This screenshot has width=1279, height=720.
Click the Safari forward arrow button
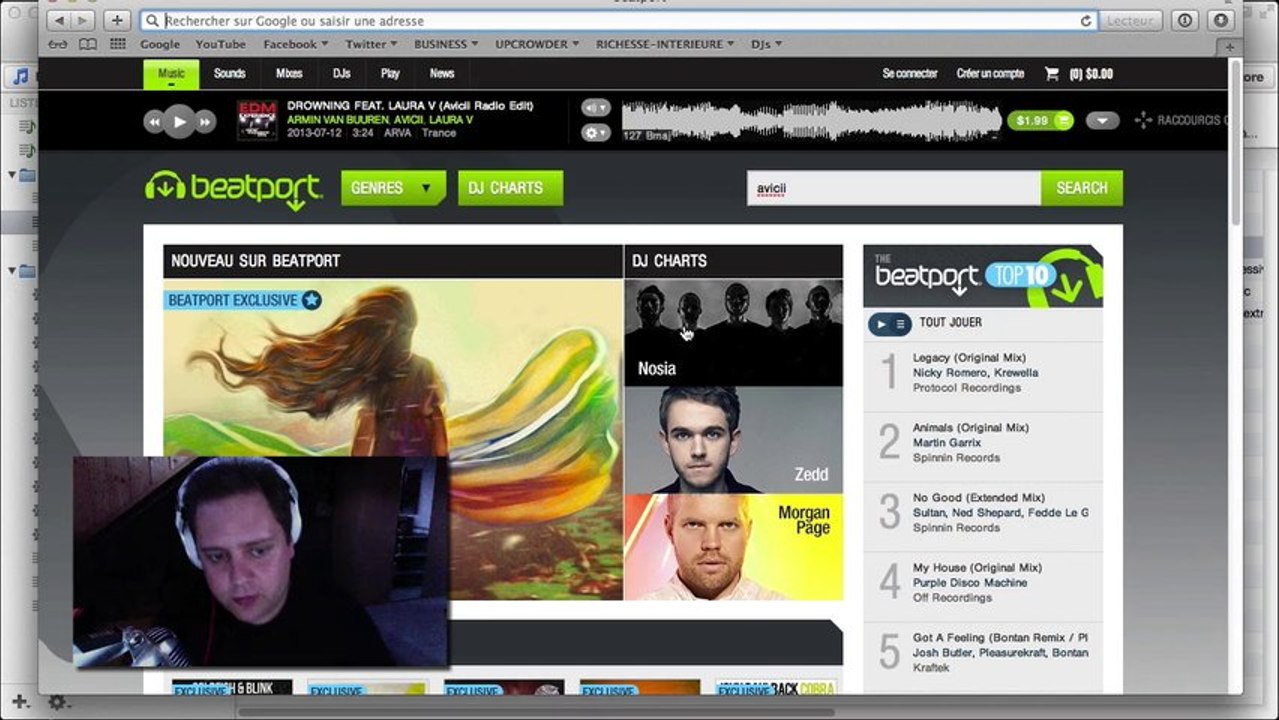83,20
